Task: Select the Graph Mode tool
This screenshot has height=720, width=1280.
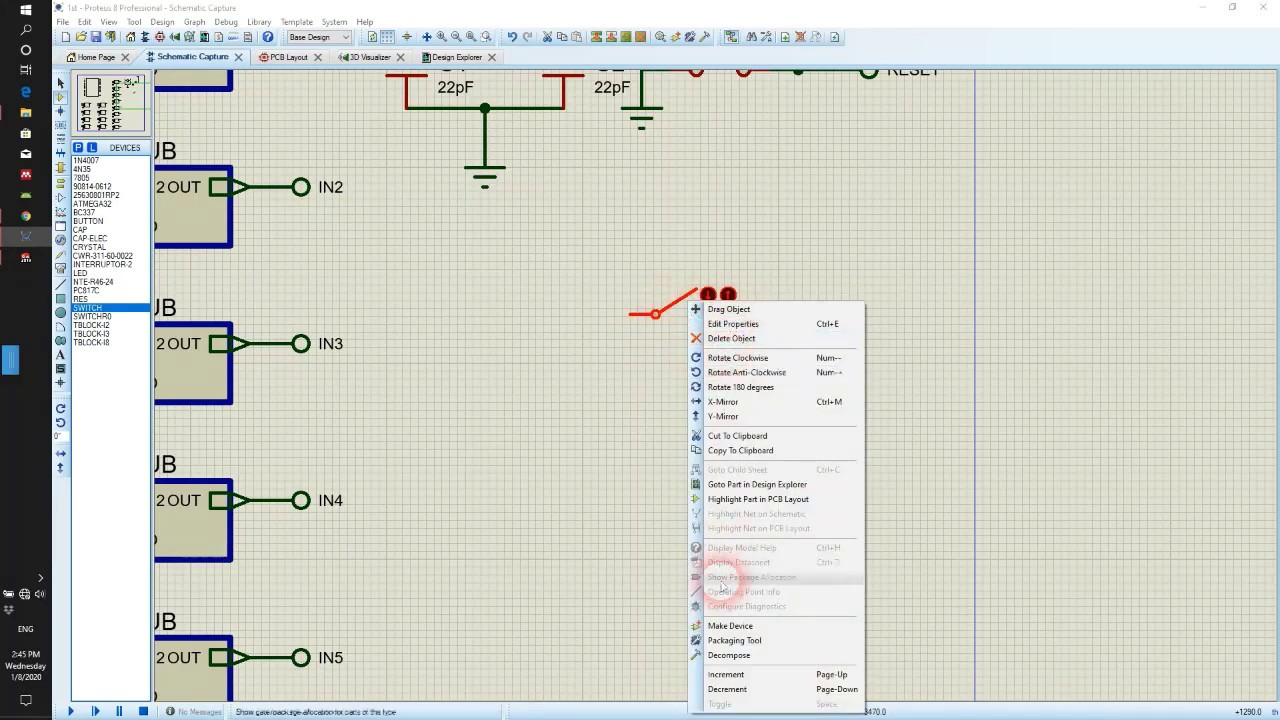Action: [61, 211]
